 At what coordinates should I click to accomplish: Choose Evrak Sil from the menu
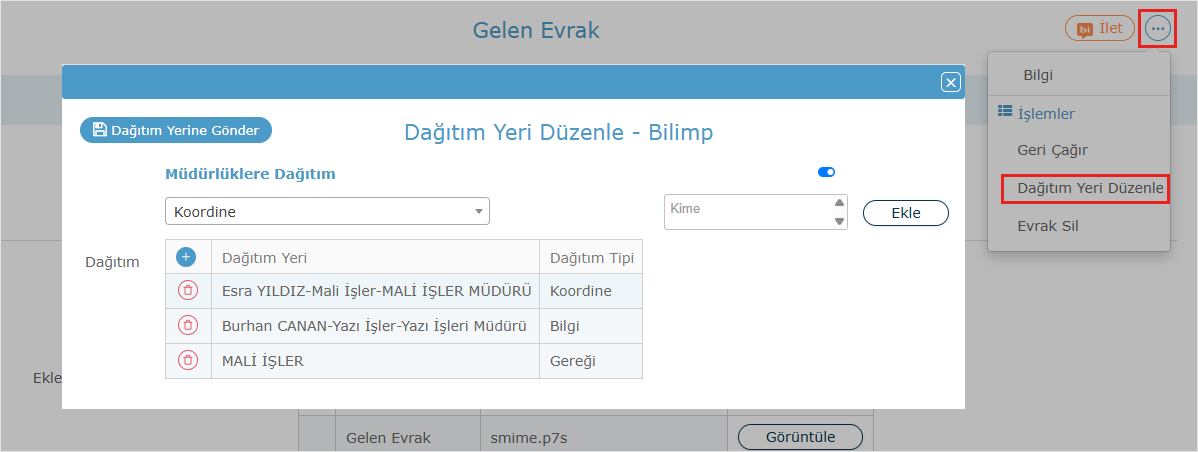click(x=1047, y=226)
